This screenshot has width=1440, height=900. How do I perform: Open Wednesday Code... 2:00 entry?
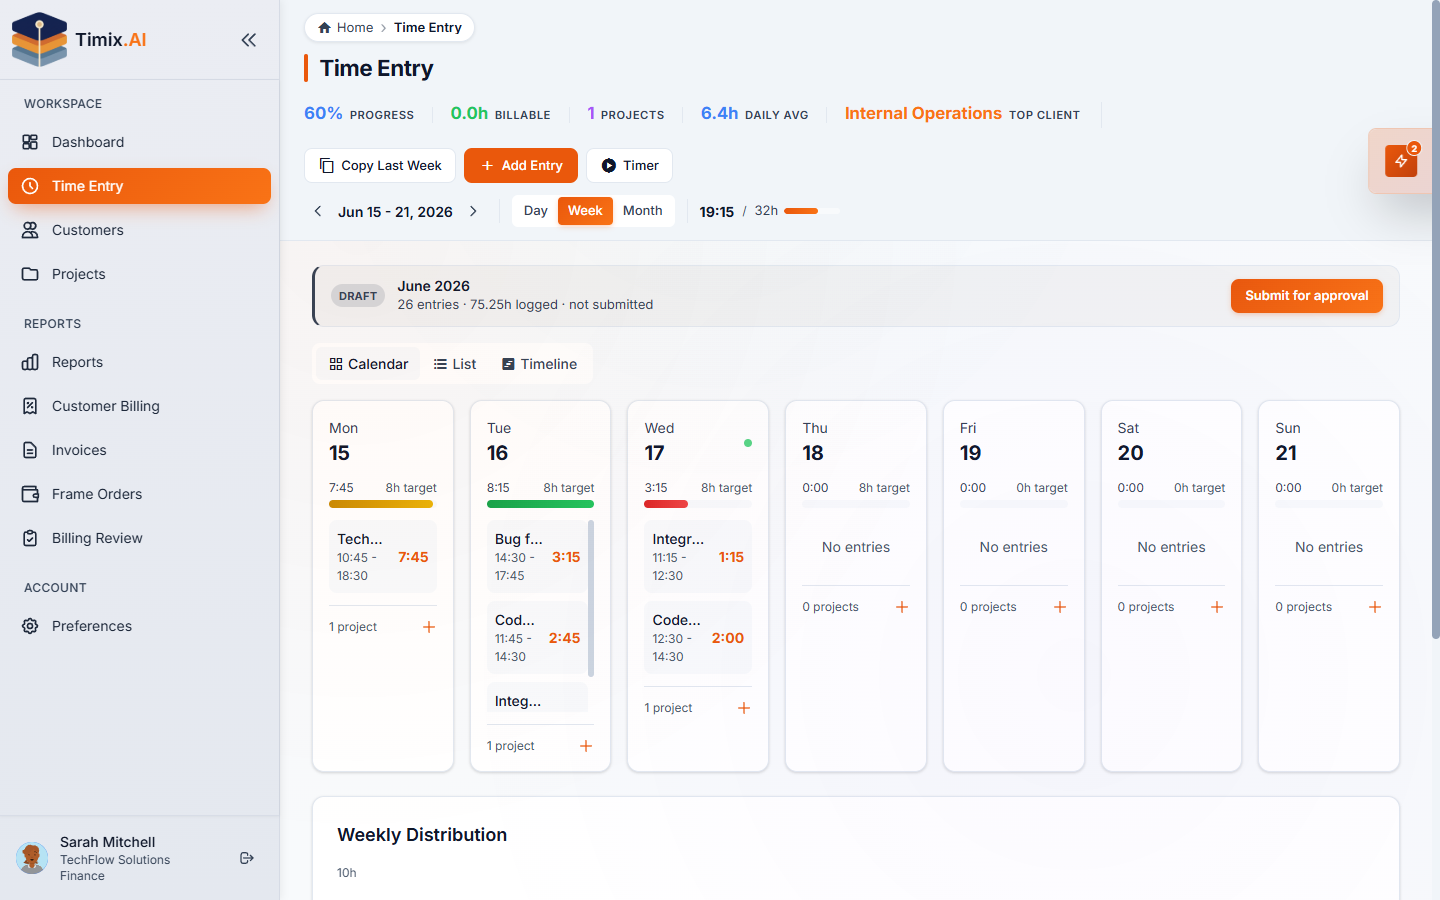click(x=698, y=638)
